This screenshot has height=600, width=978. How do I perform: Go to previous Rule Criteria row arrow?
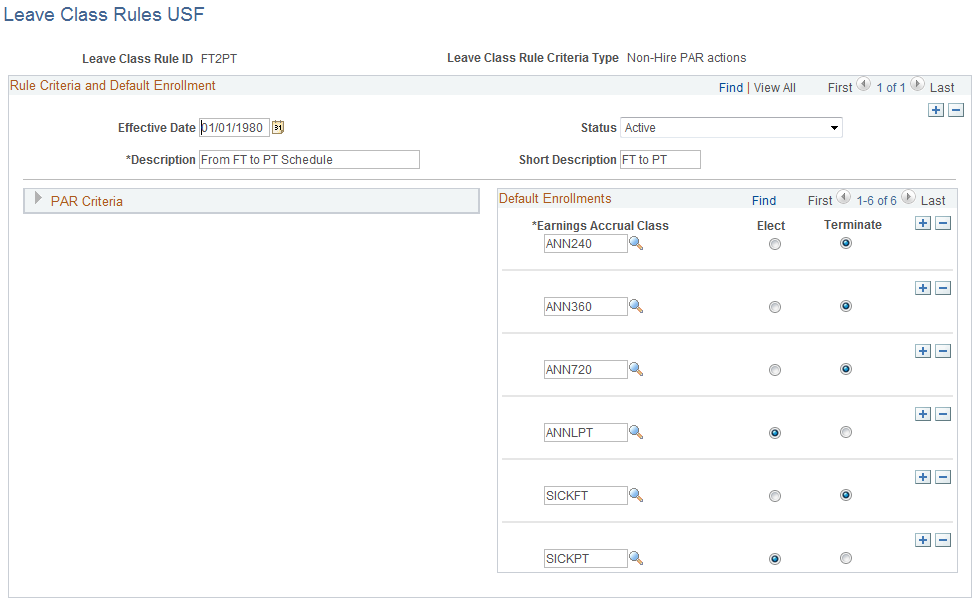coord(863,84)
